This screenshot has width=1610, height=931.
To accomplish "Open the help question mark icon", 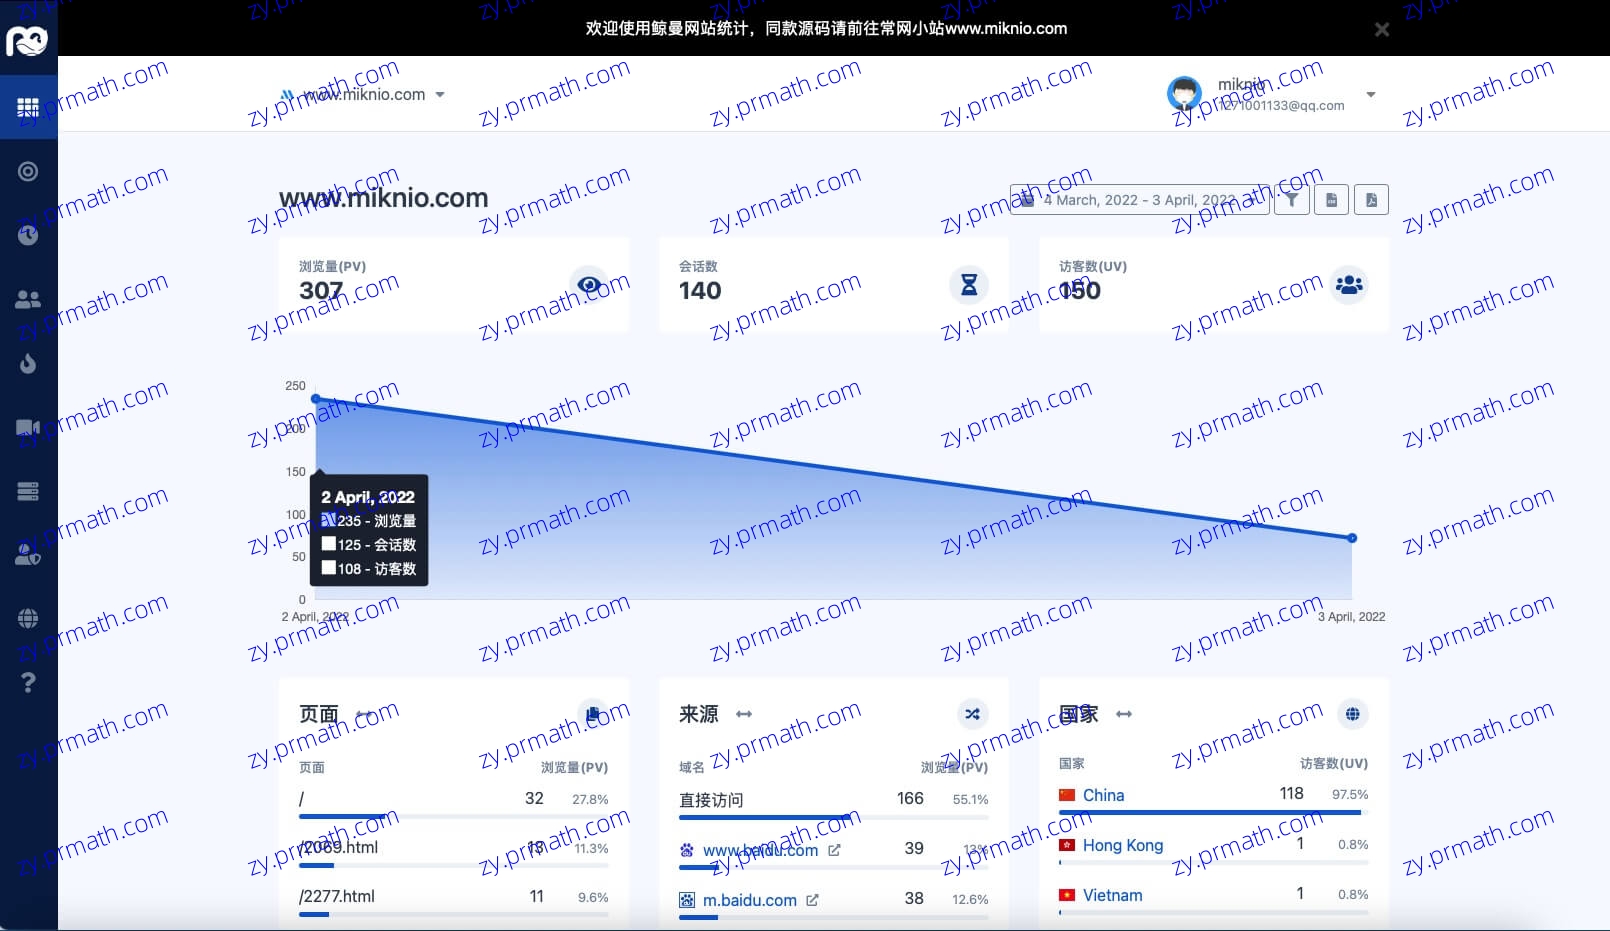I will (28, 683).
